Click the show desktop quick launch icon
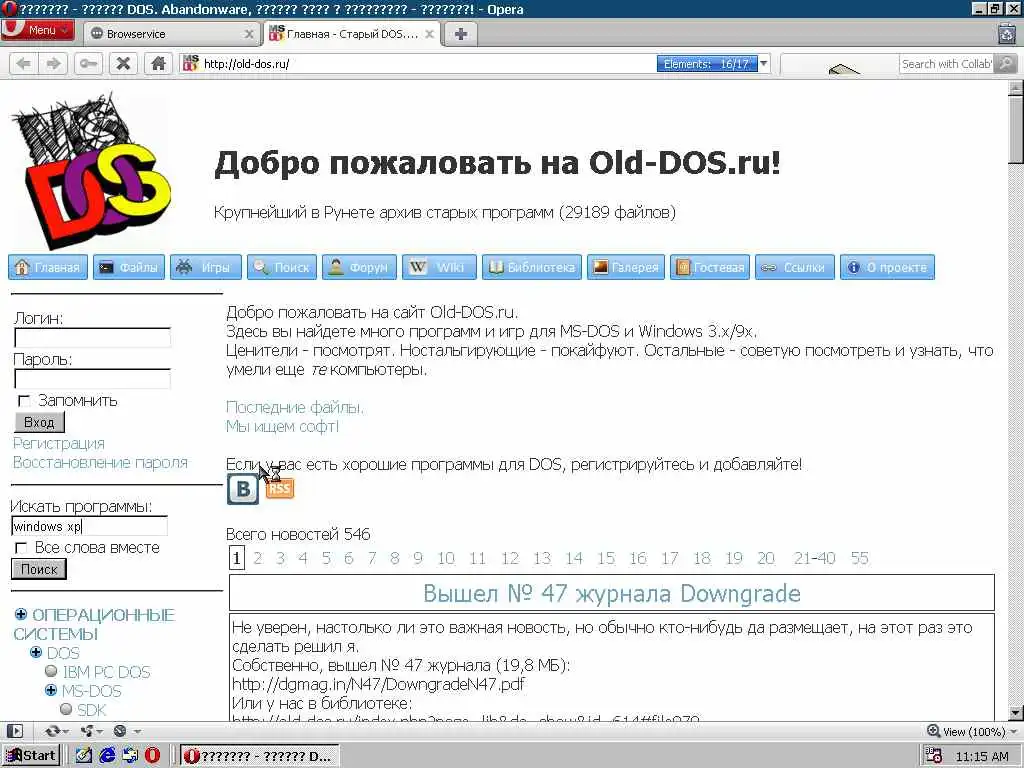This screenshot has height=768, width=1024. tap(130, 756)
